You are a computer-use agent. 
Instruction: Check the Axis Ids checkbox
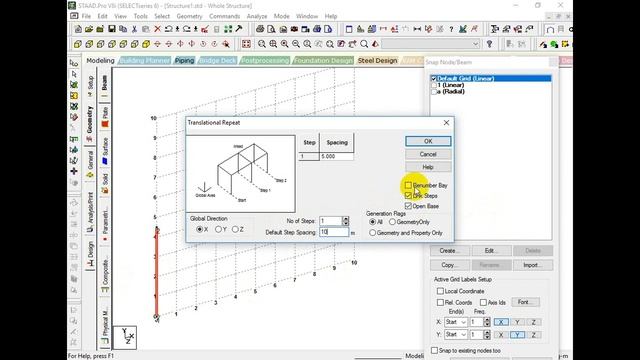(483, 302)
